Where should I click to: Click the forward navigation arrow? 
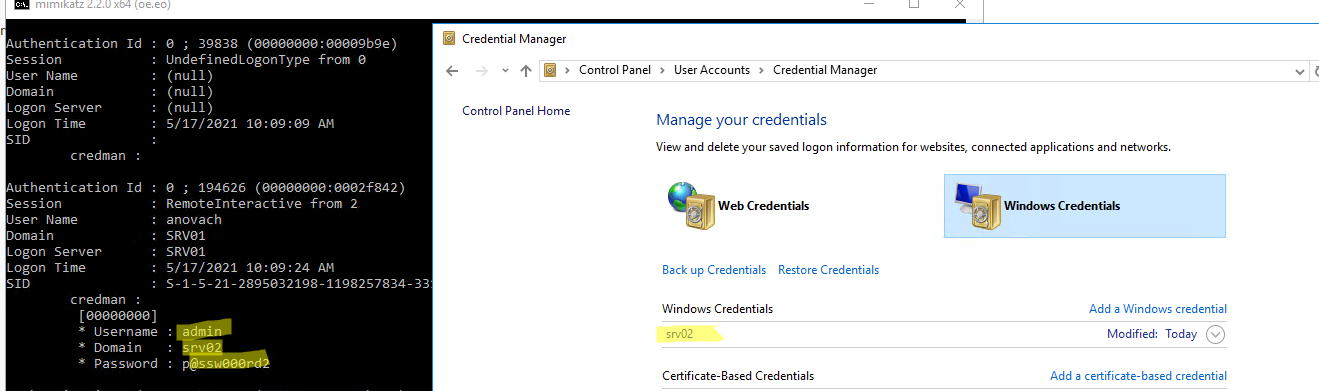[481, 70]
